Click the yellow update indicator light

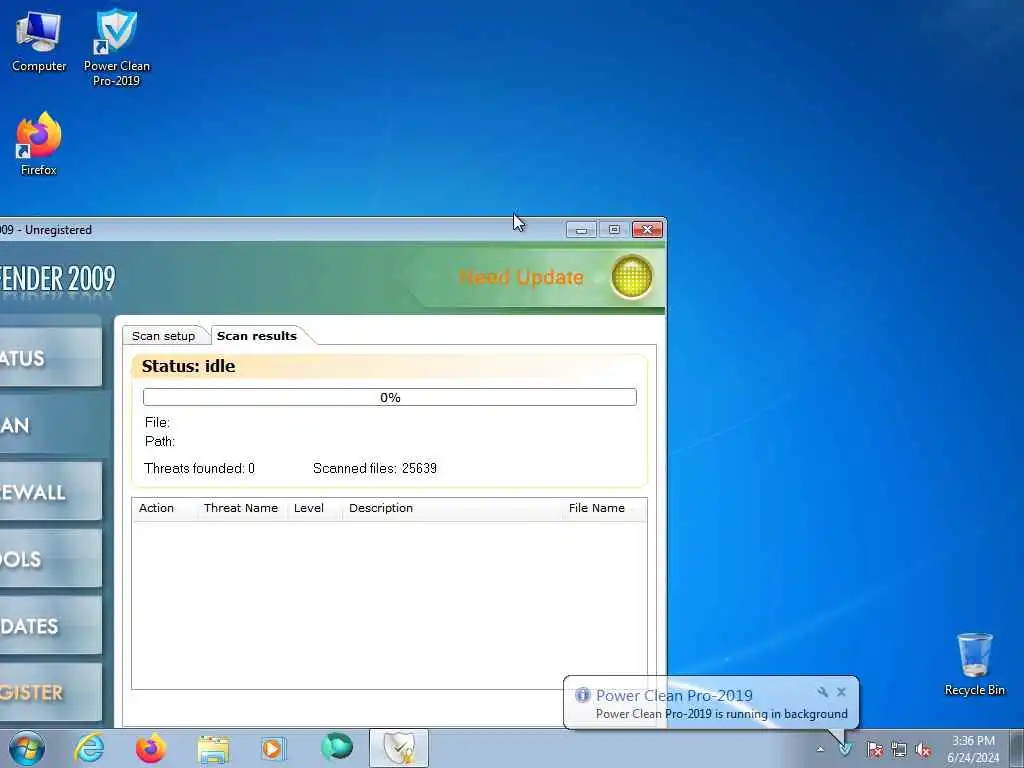(632, 277)
